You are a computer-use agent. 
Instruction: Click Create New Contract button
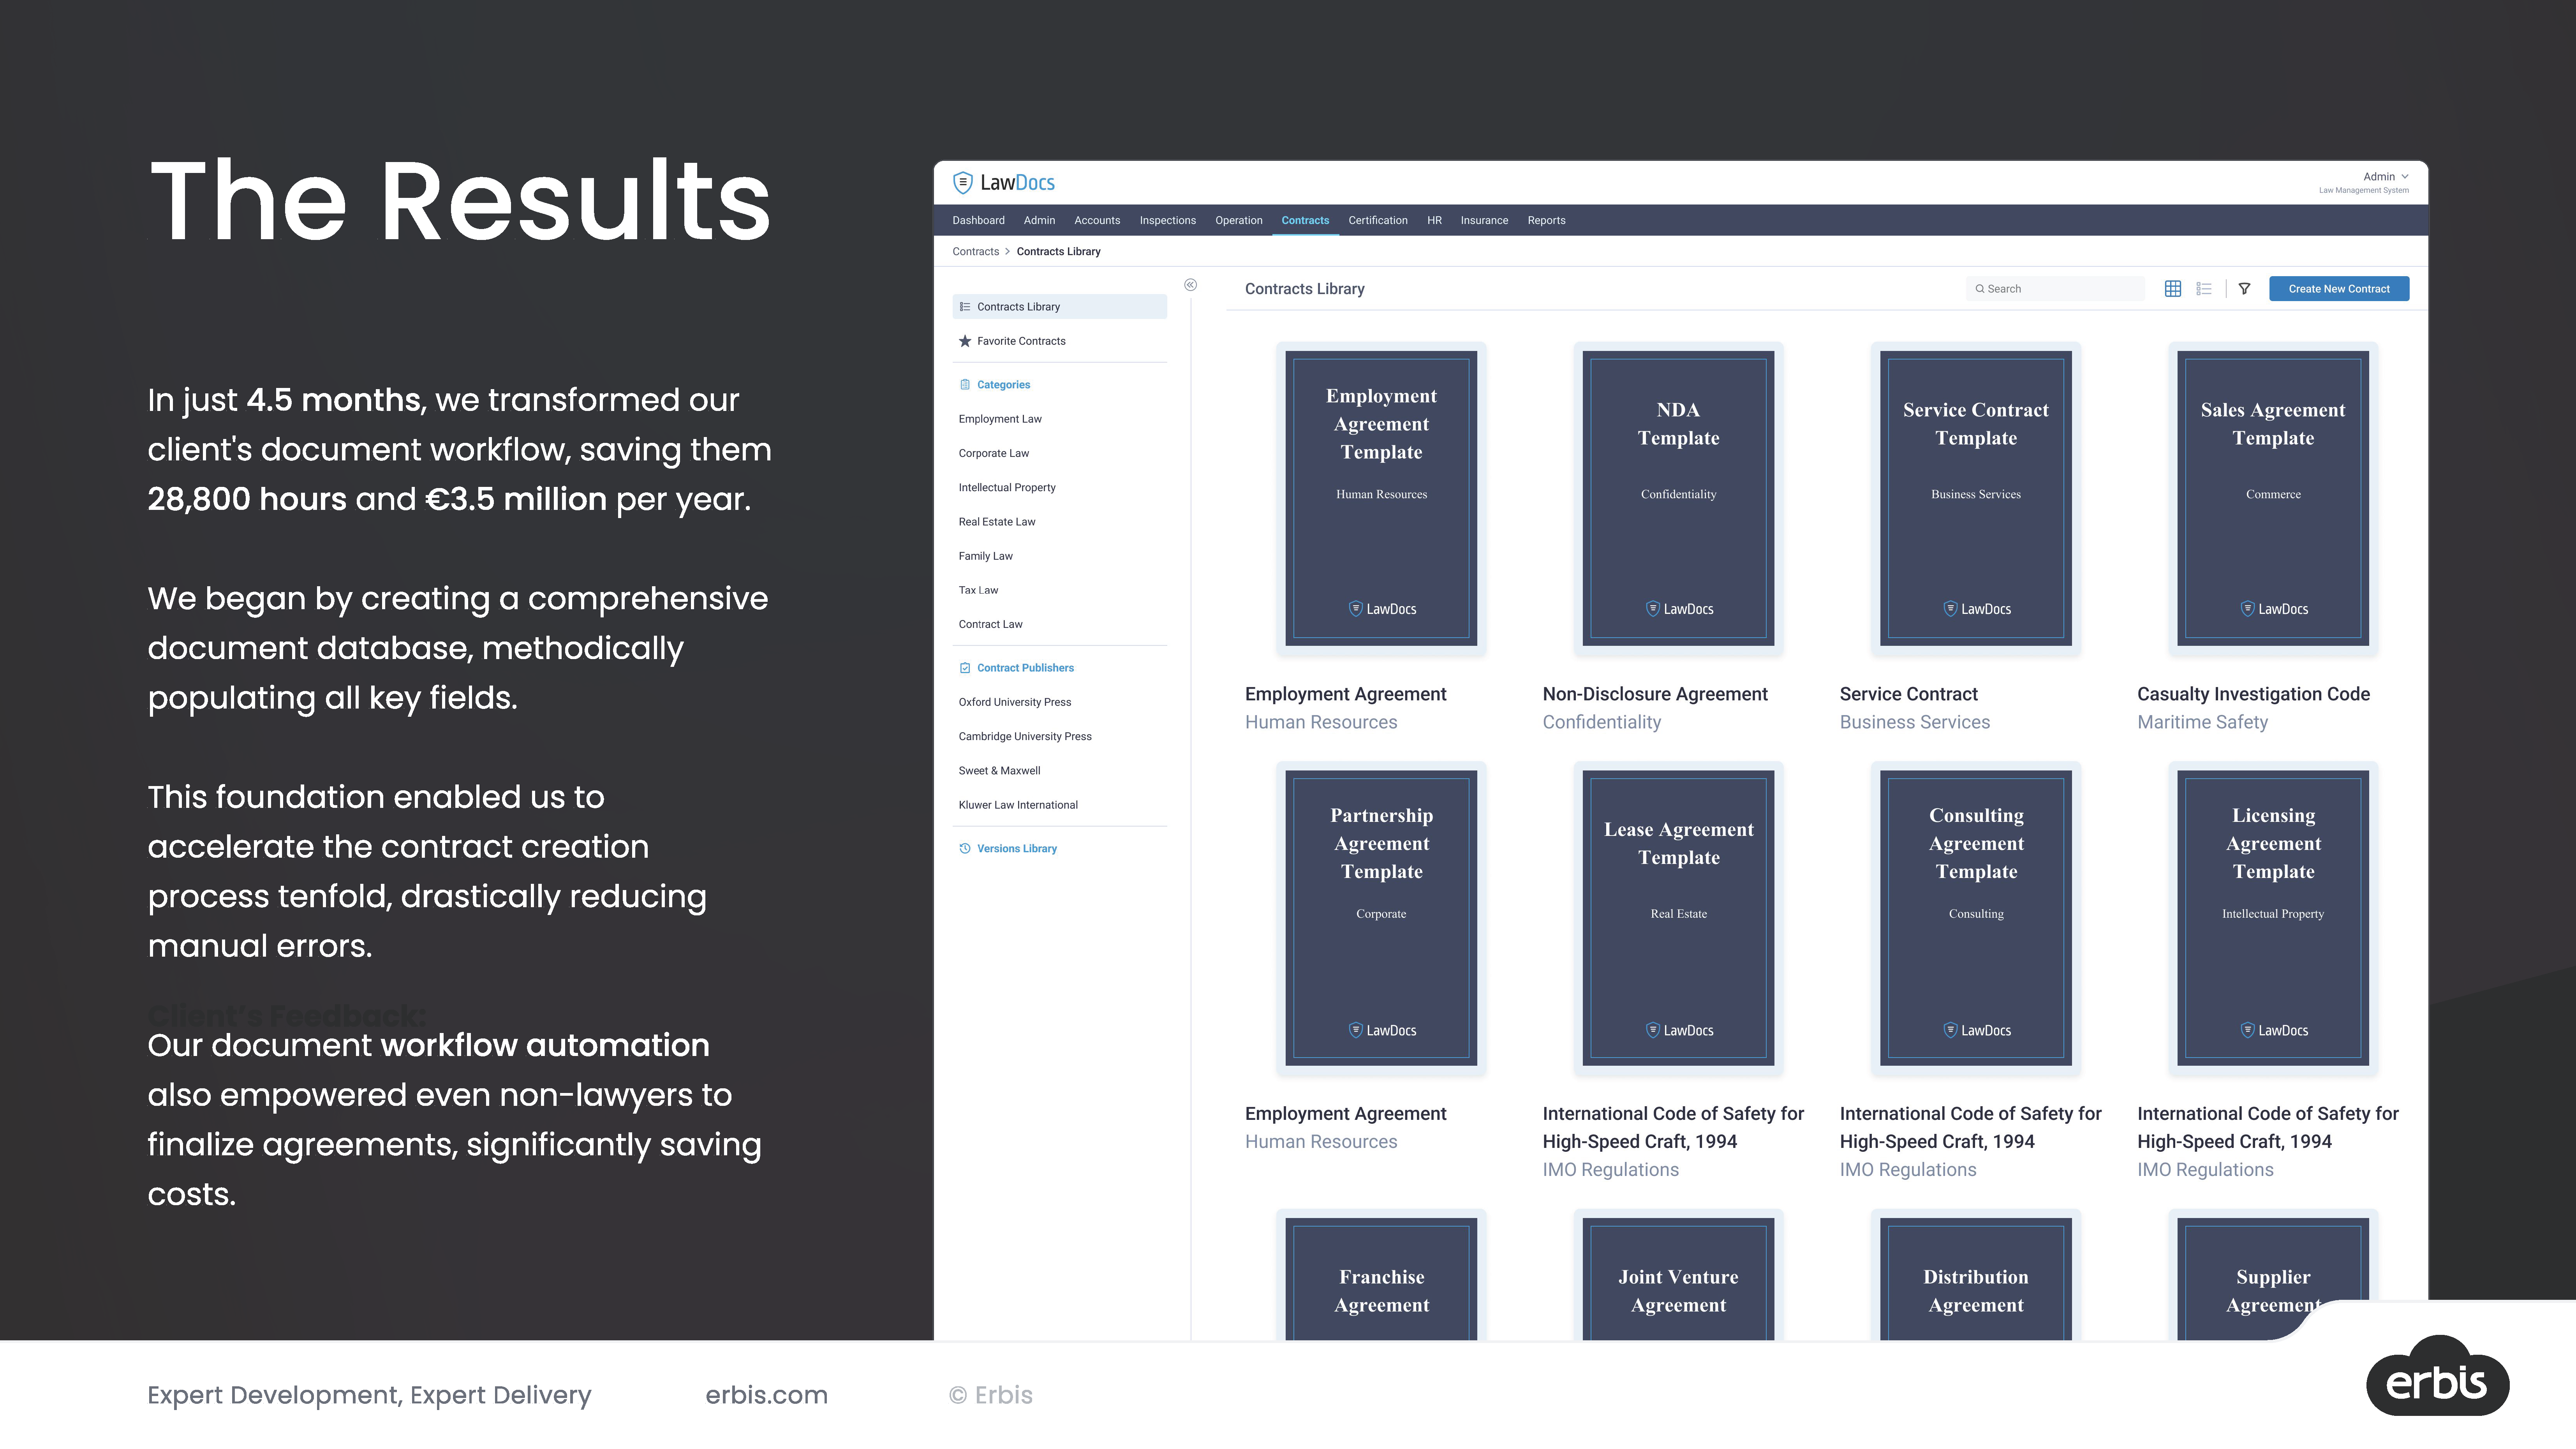pyautogui.click(x=2339, y=289)
